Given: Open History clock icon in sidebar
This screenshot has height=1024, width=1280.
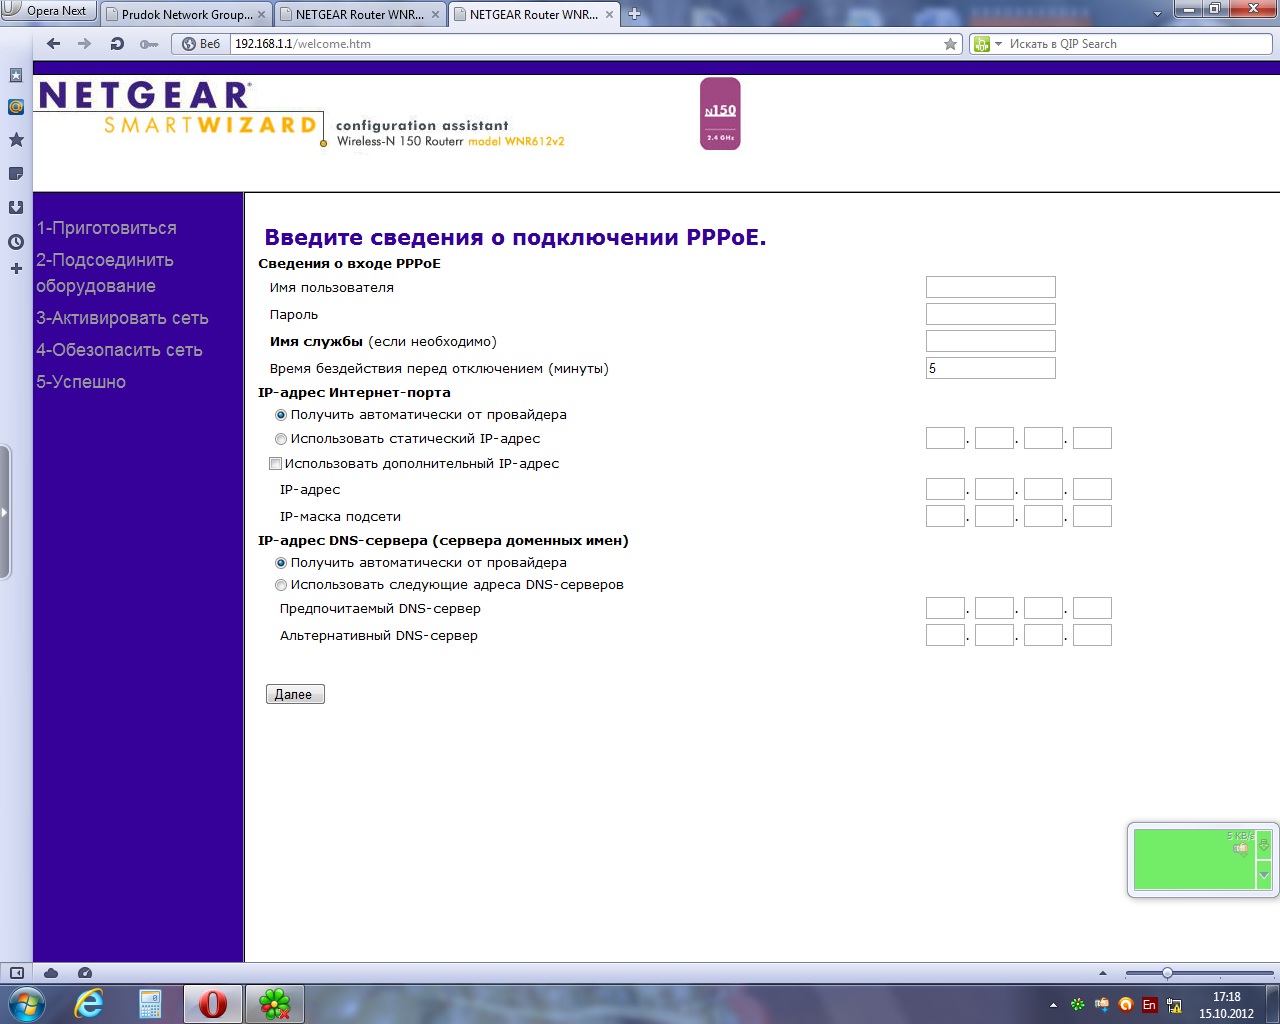Looking at the screenshot, I should pyautogui.click(x=16, y=241).
